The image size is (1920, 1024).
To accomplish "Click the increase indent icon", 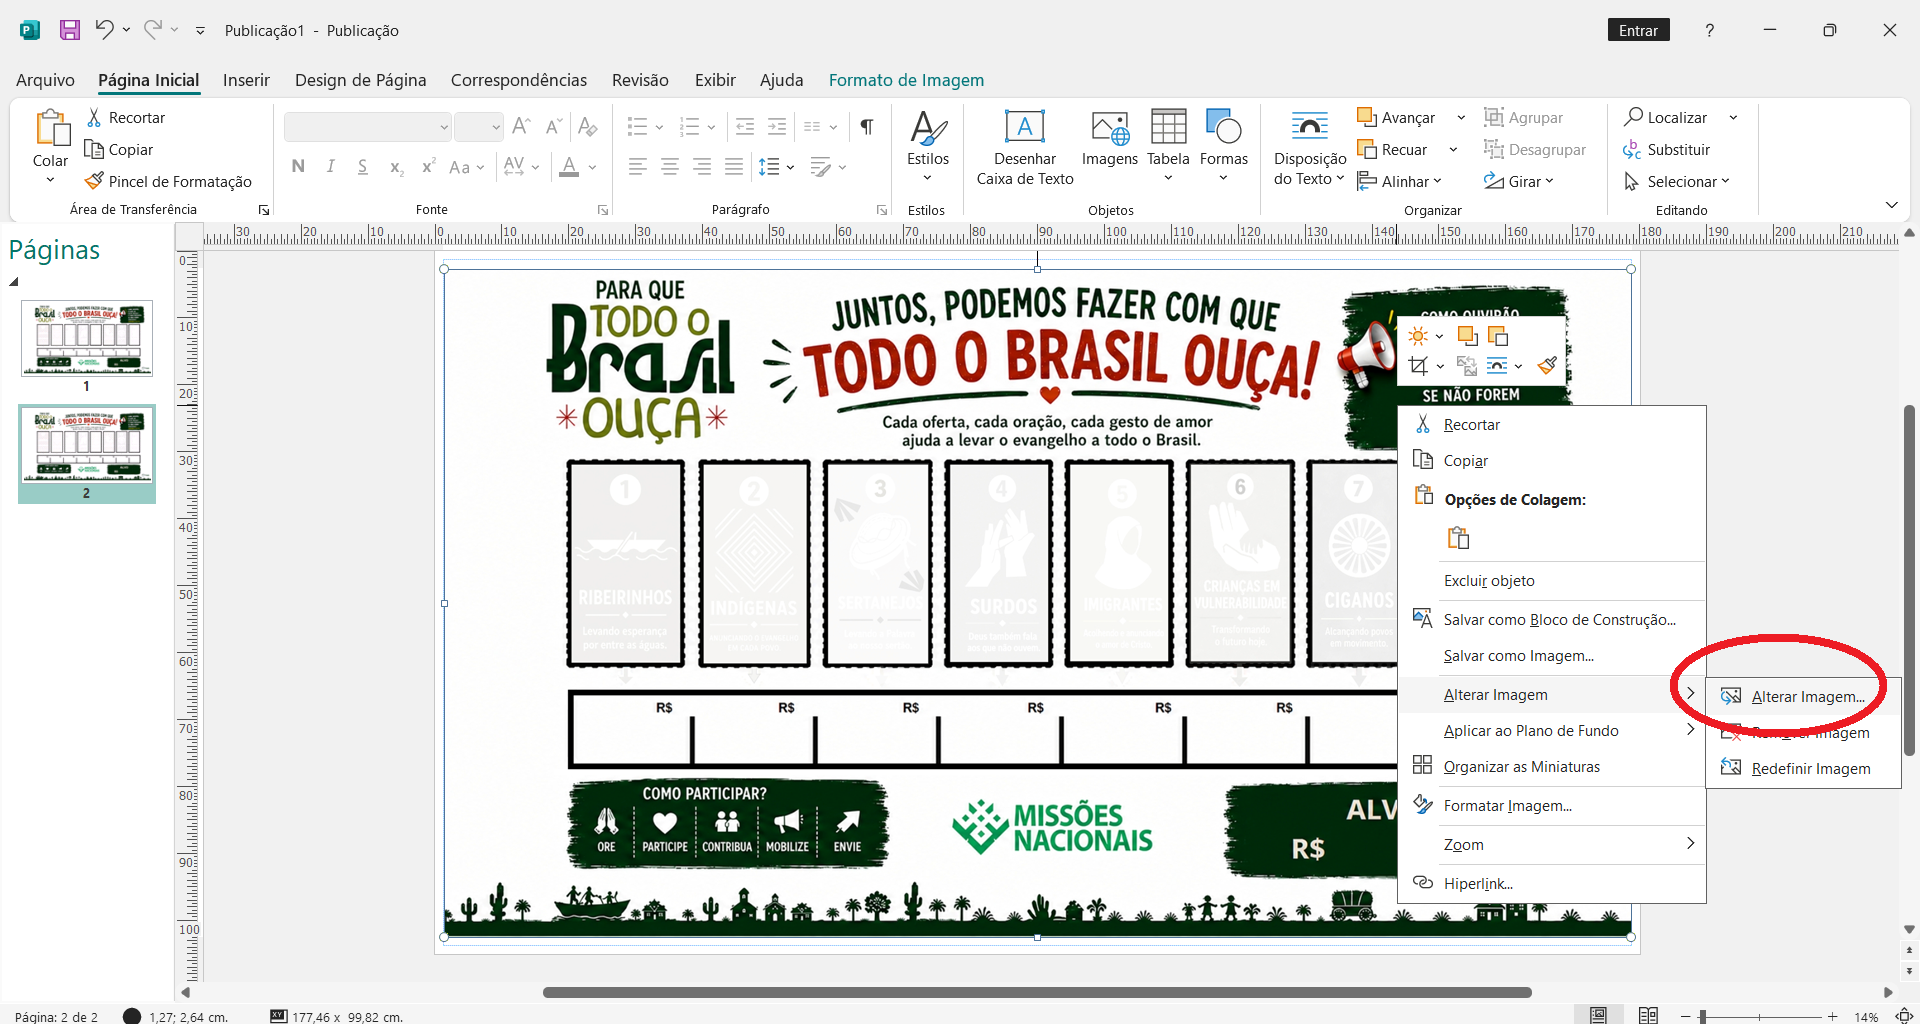I will pos(777,127).
